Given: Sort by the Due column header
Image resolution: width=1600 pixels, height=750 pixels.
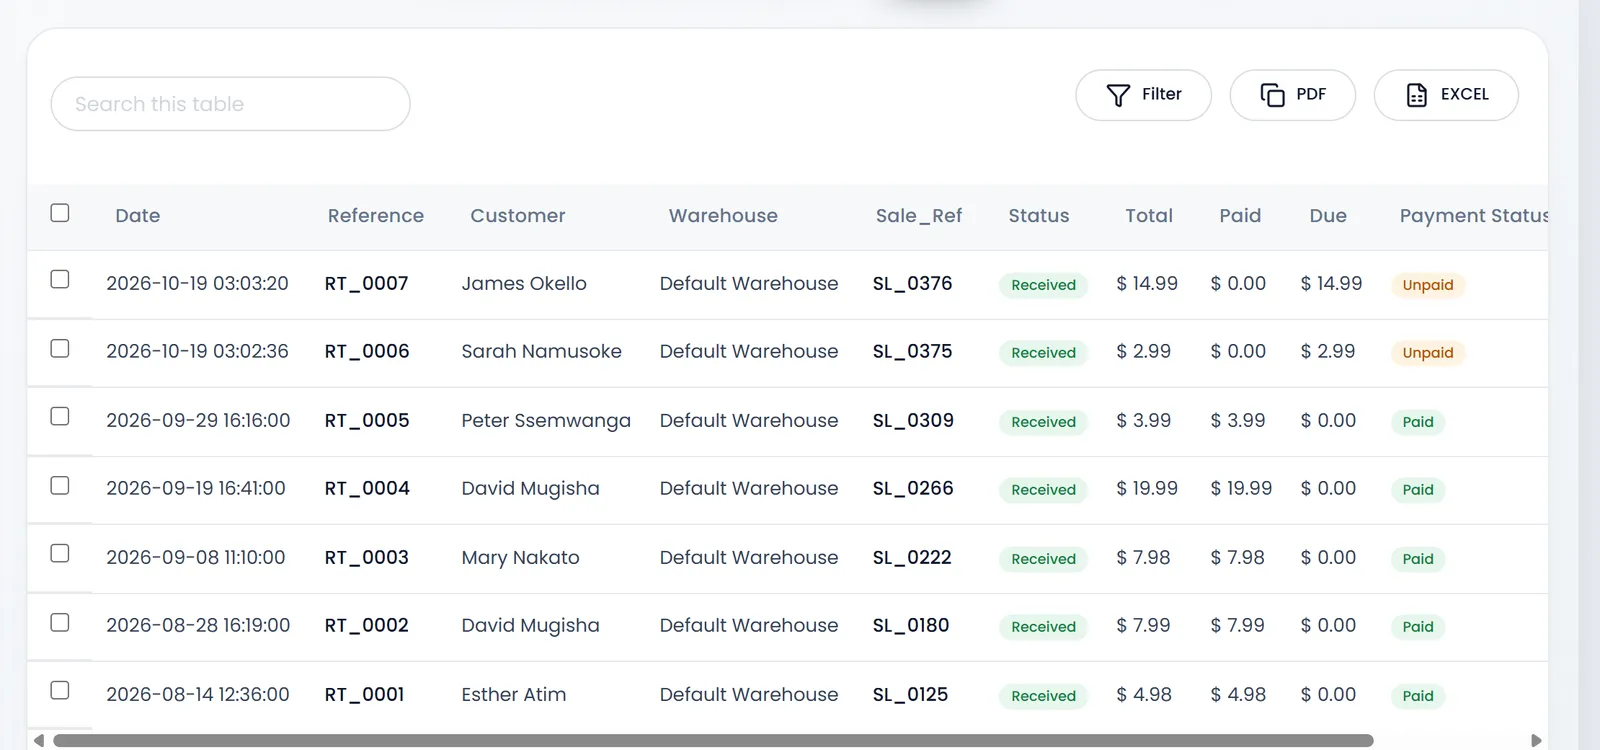Looking at the screenshot, I should click(1328, 216).
